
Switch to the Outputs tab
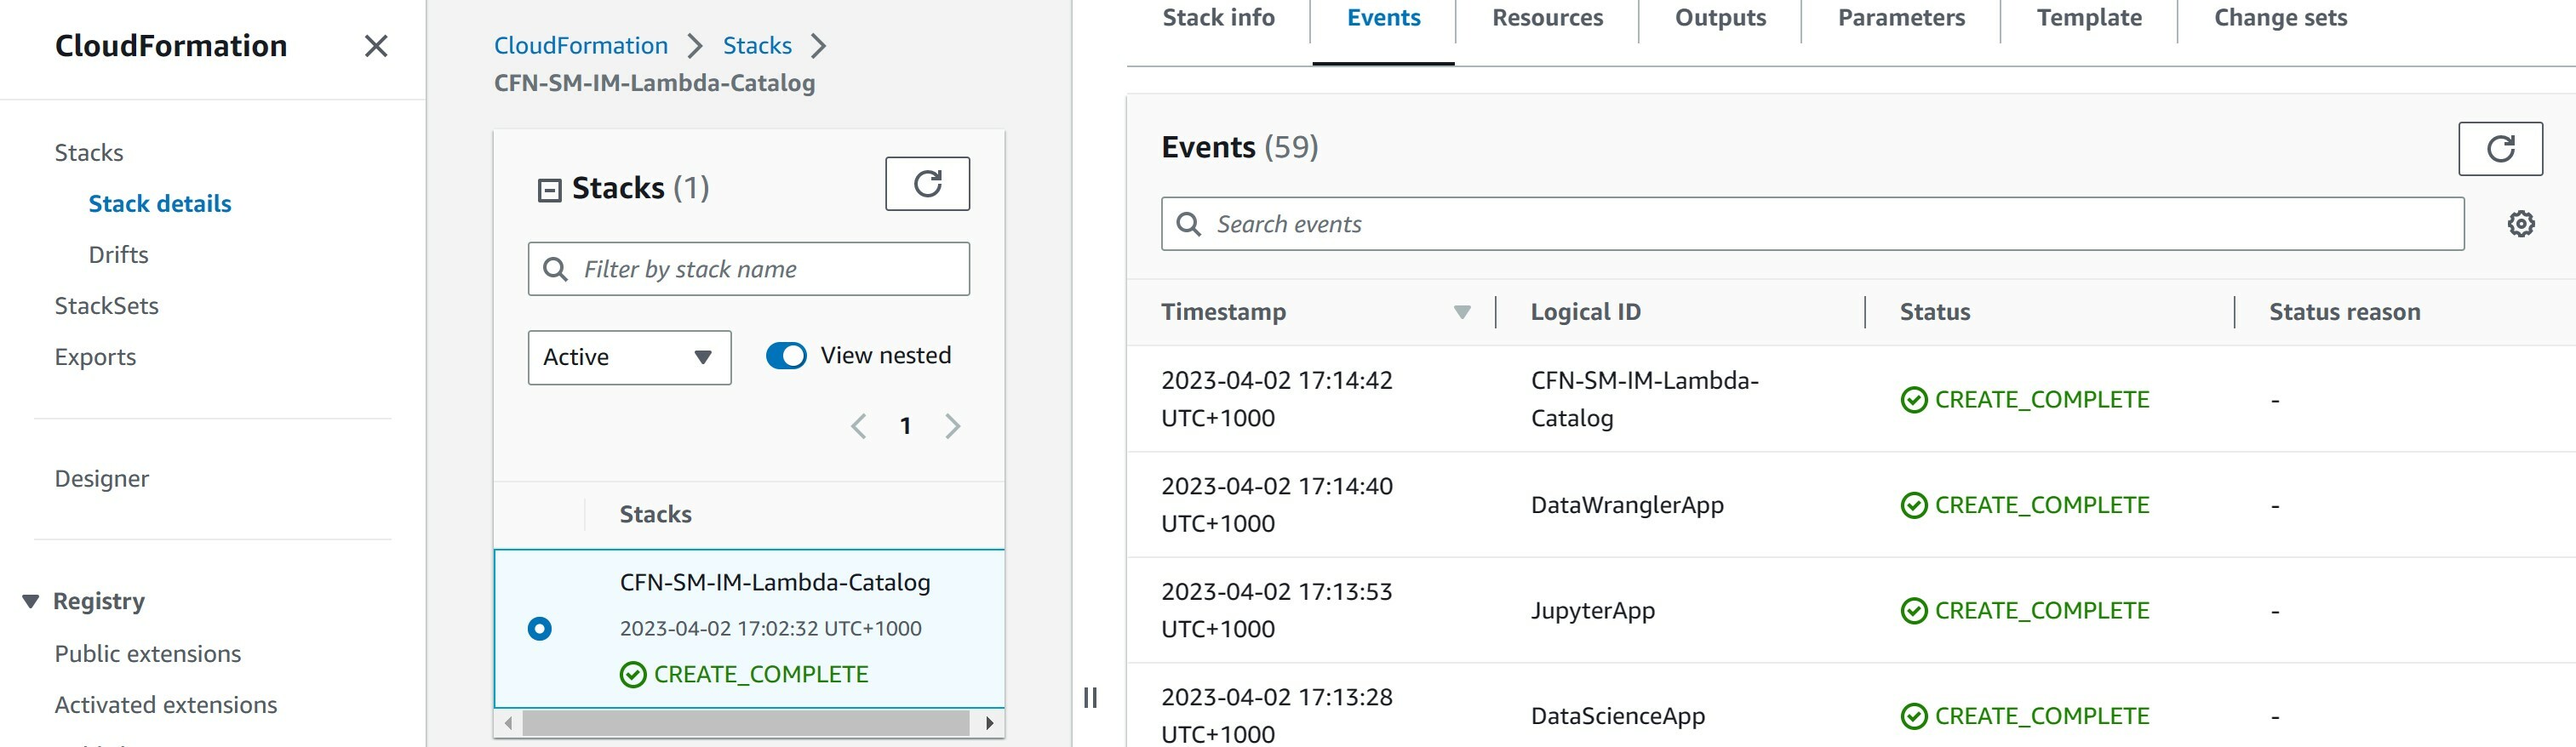pos(1720,18)
